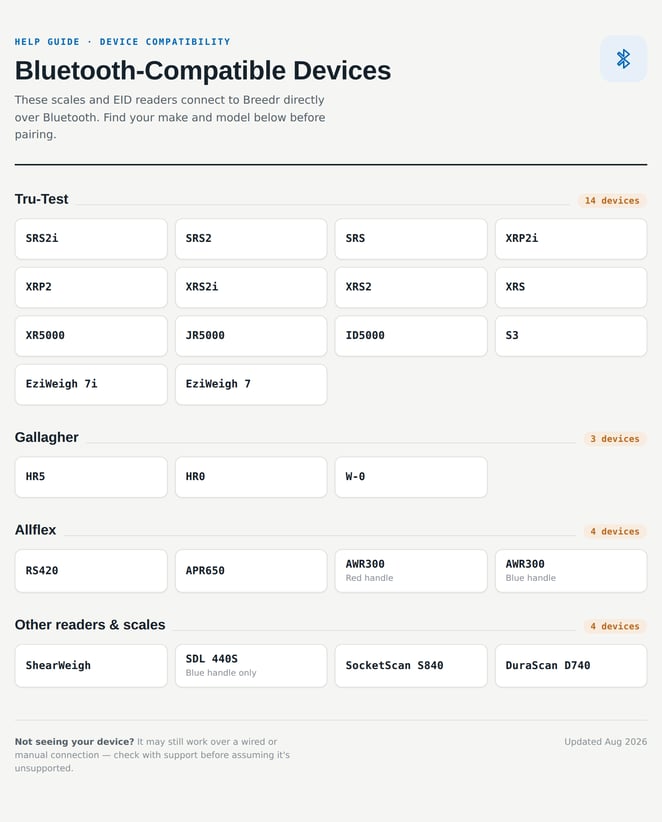
Task: Click the Tru-Test section heading
Action: [x=41, y=199]
